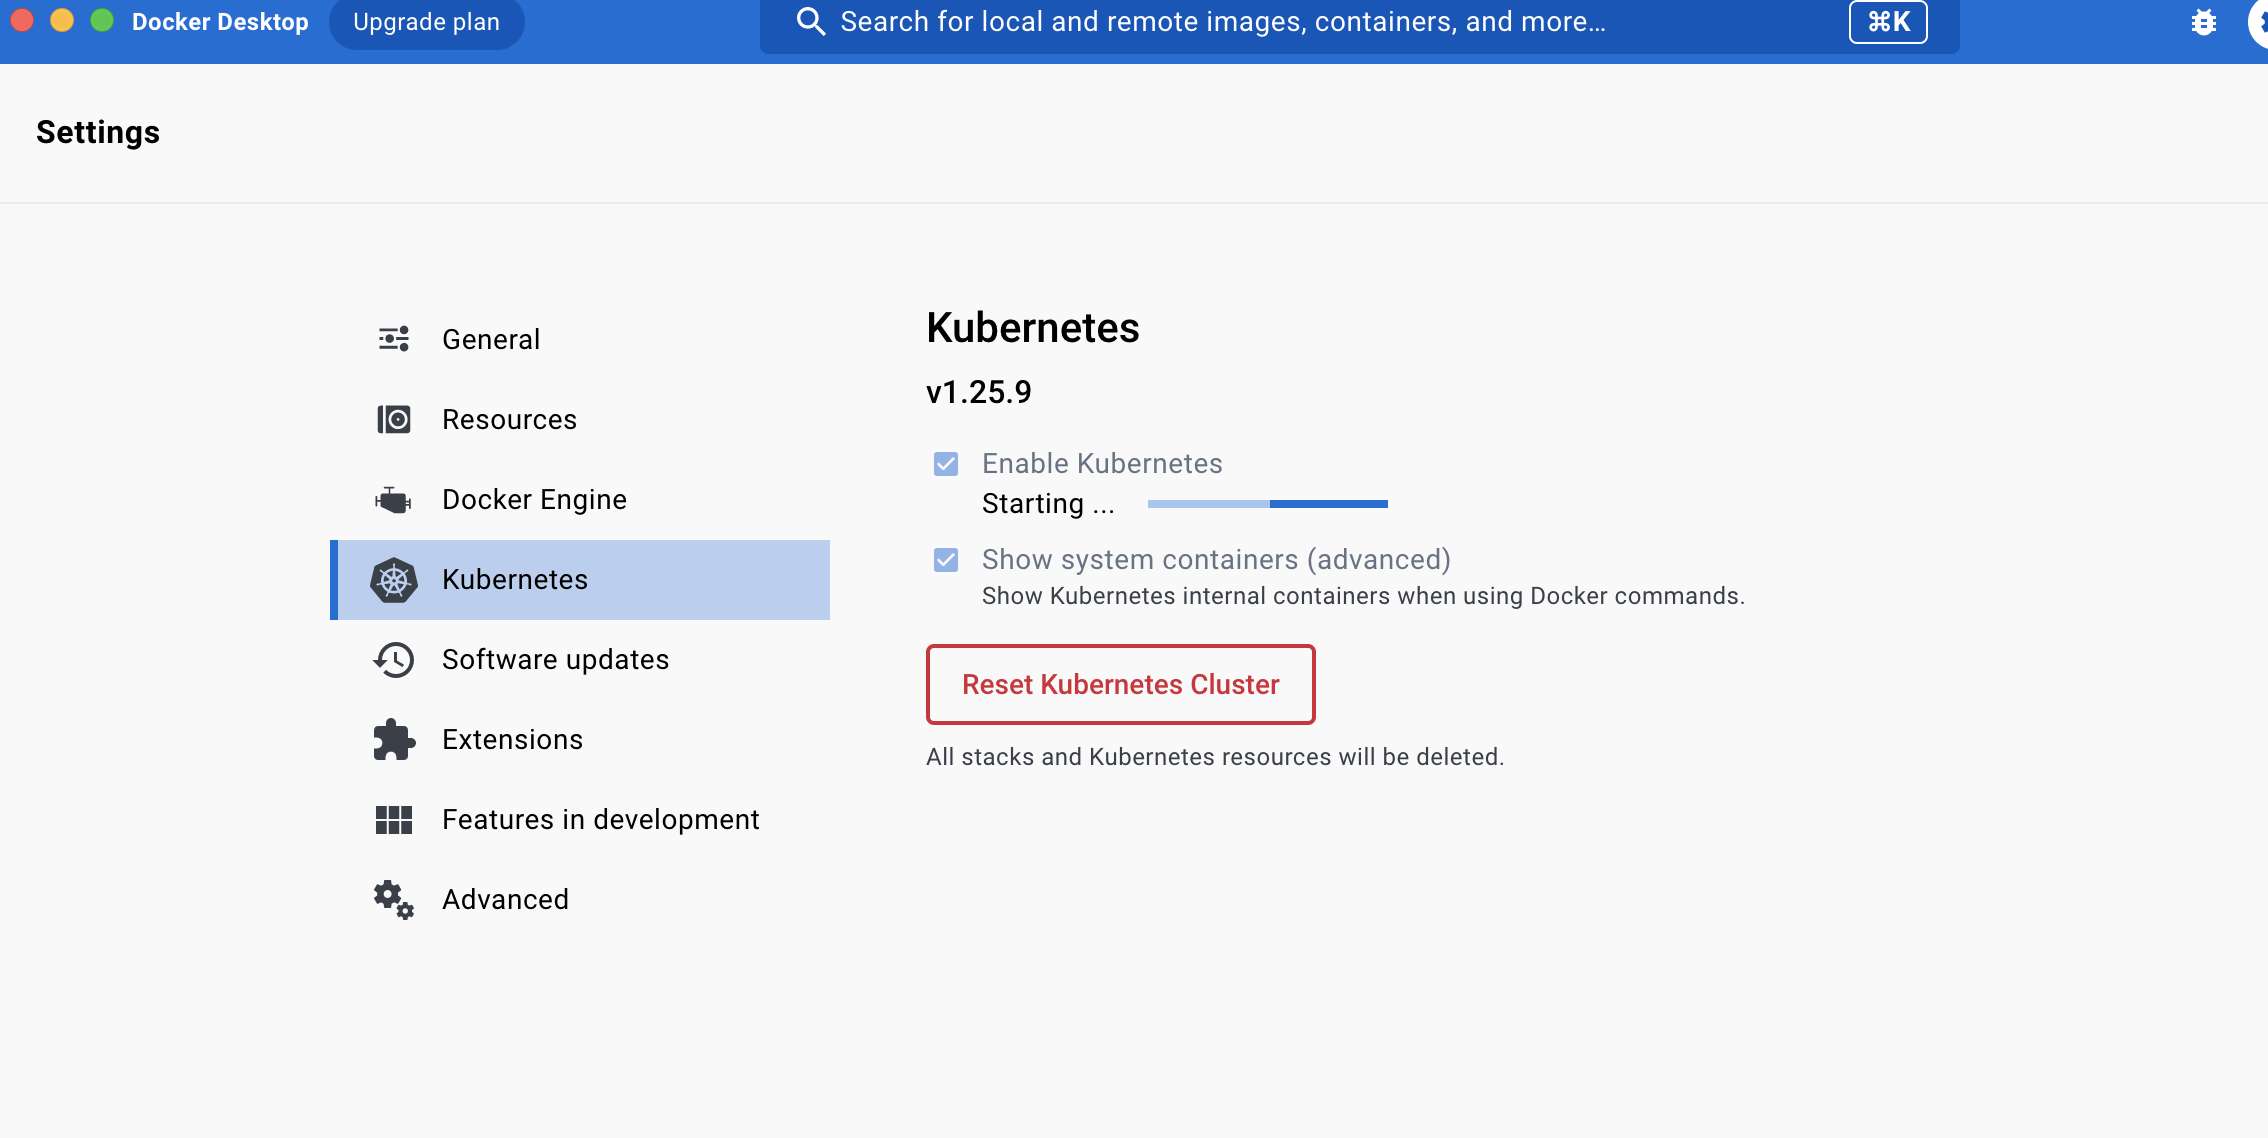Click the Kubernetes wheel icon
This screenshot has width=2268, height=1138.
point(394,580)
